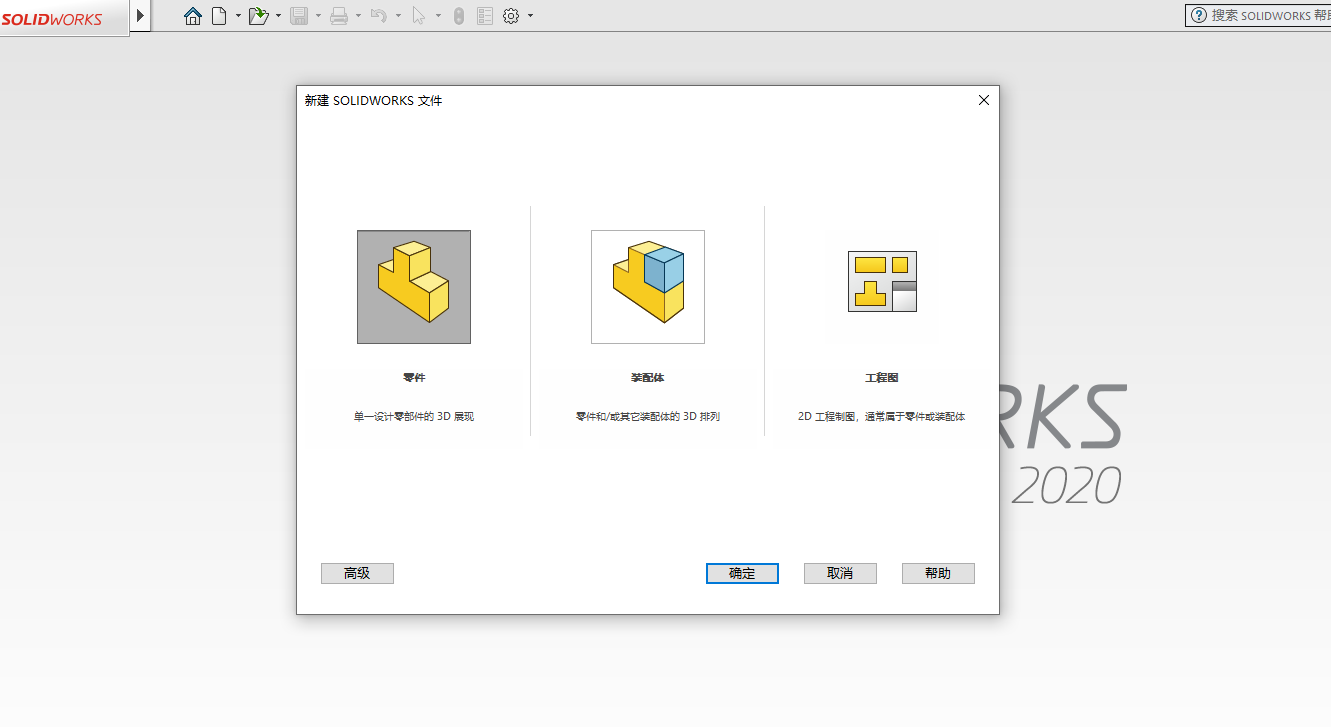Click the description 2D 工程制图，通常属于零件或装配体
The image size is (1331, 727).
[882, 416]
